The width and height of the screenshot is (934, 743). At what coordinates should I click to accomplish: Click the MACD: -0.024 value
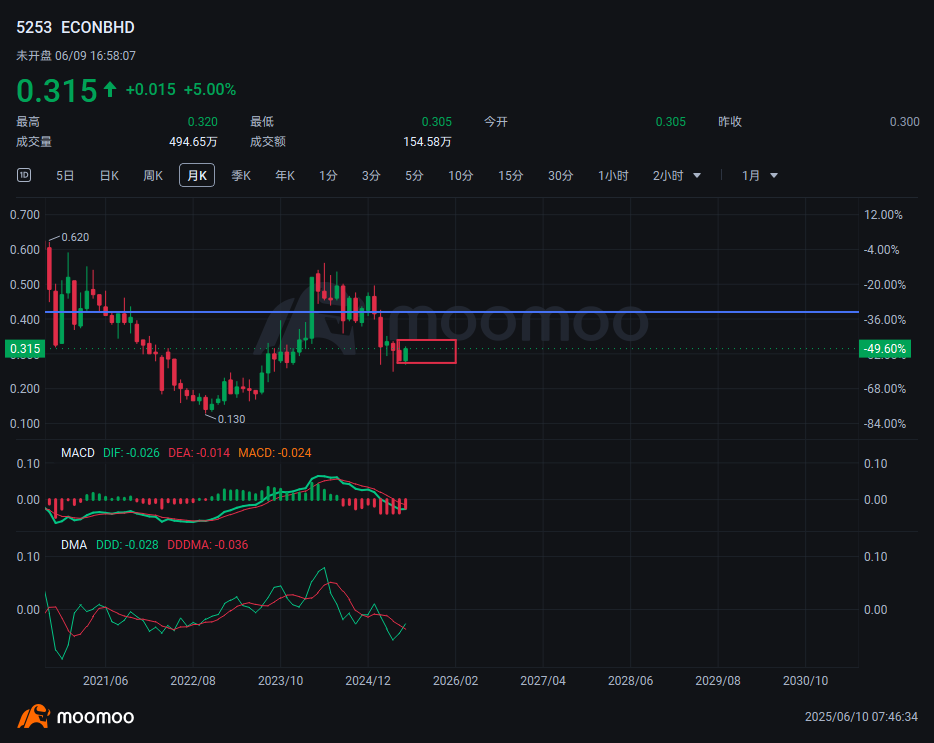click(x=275, y=453)
